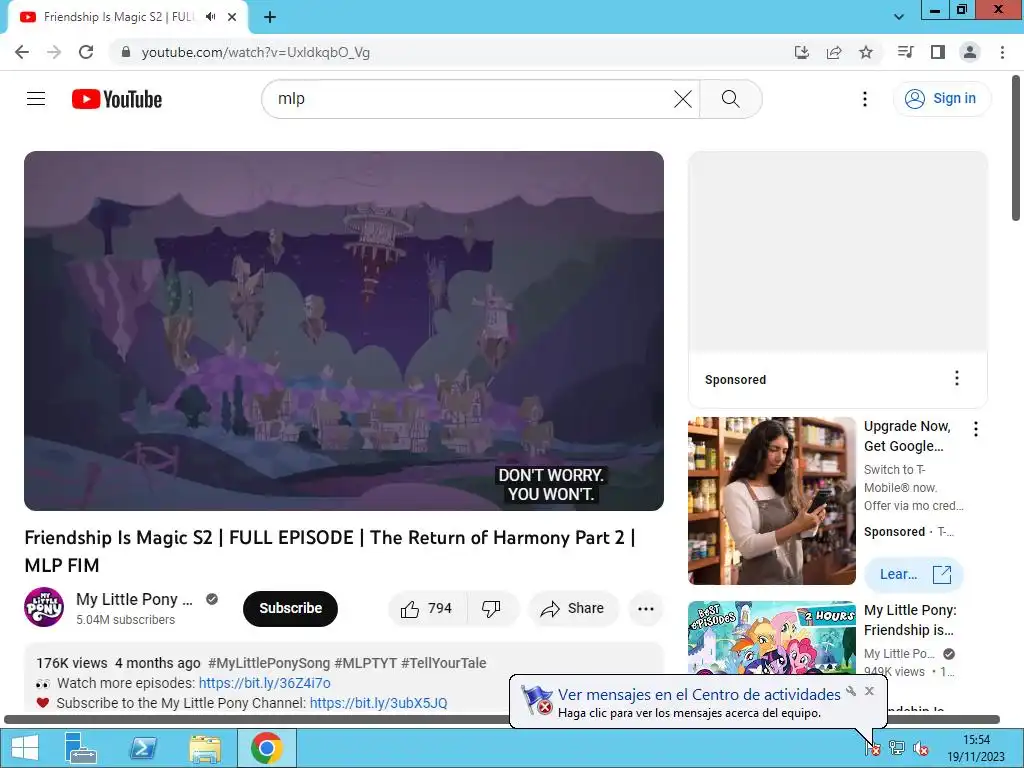This screenshot has height=768, width=1024.
Task: Subscribe to My Little Pony channel
Action: (x=291, y=609)
